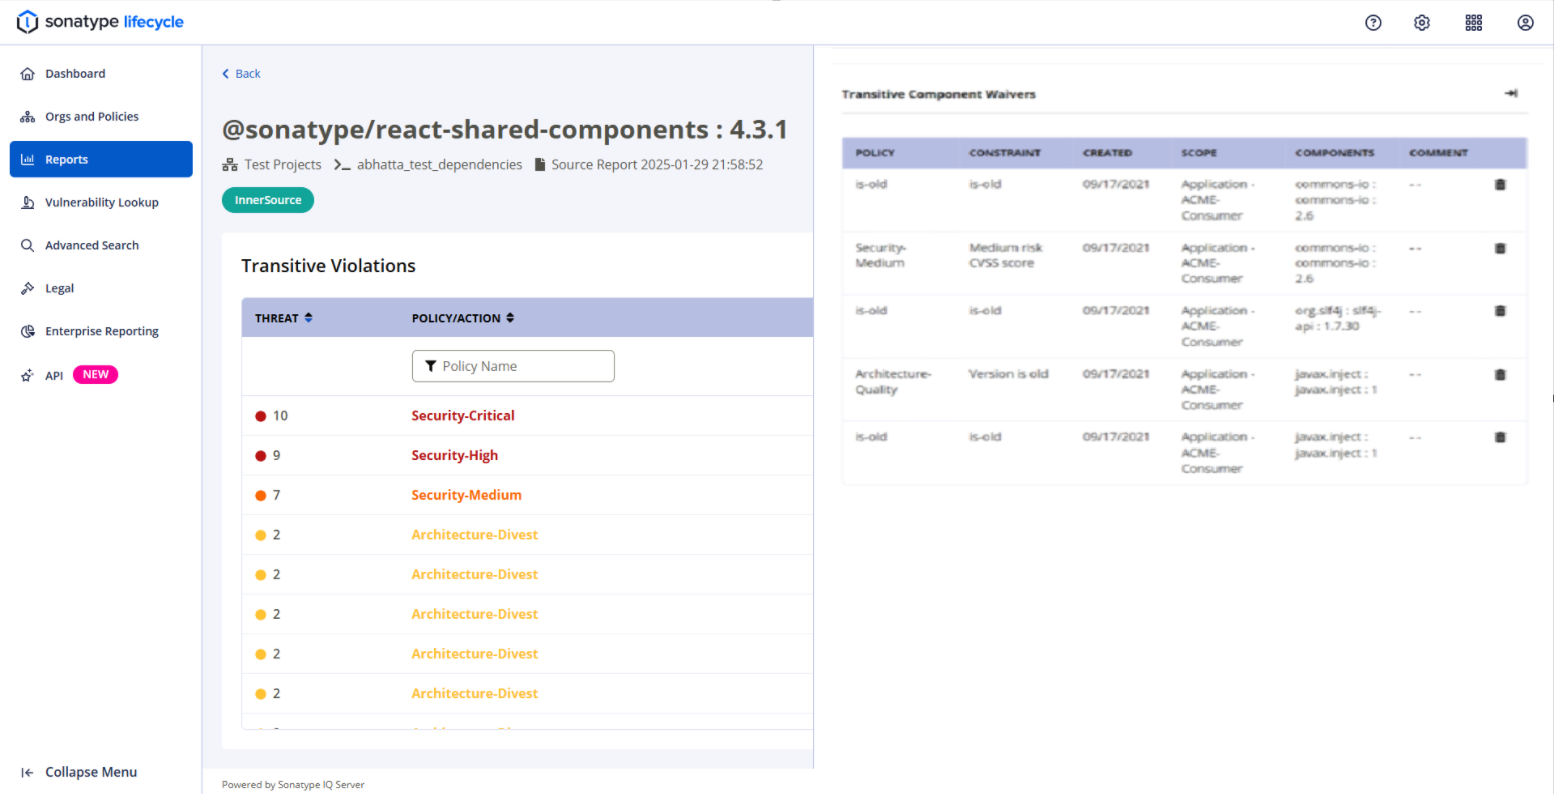Click the Sonatype Lifecycle logo

[100, 21]
